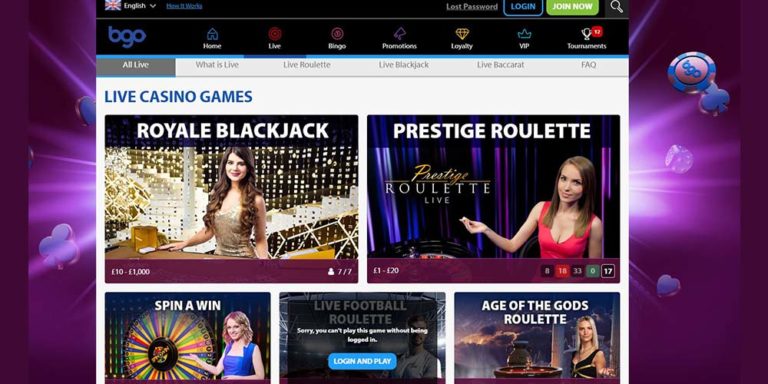Click the search magnifier icon
The height and width of the screenshot is (384, 768).
point(617,6)
